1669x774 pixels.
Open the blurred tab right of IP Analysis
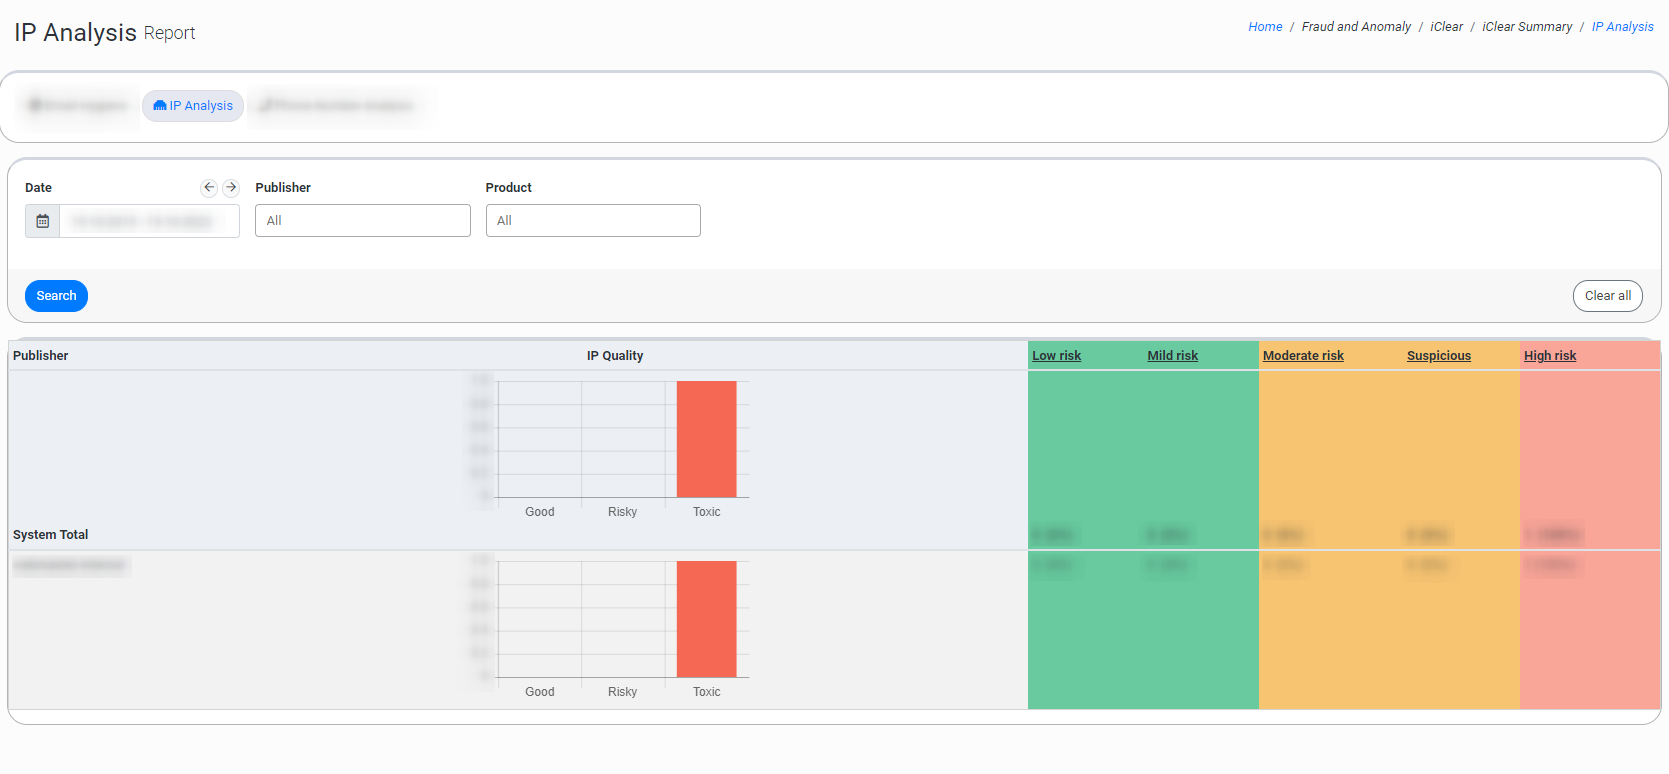click(336, 106)
